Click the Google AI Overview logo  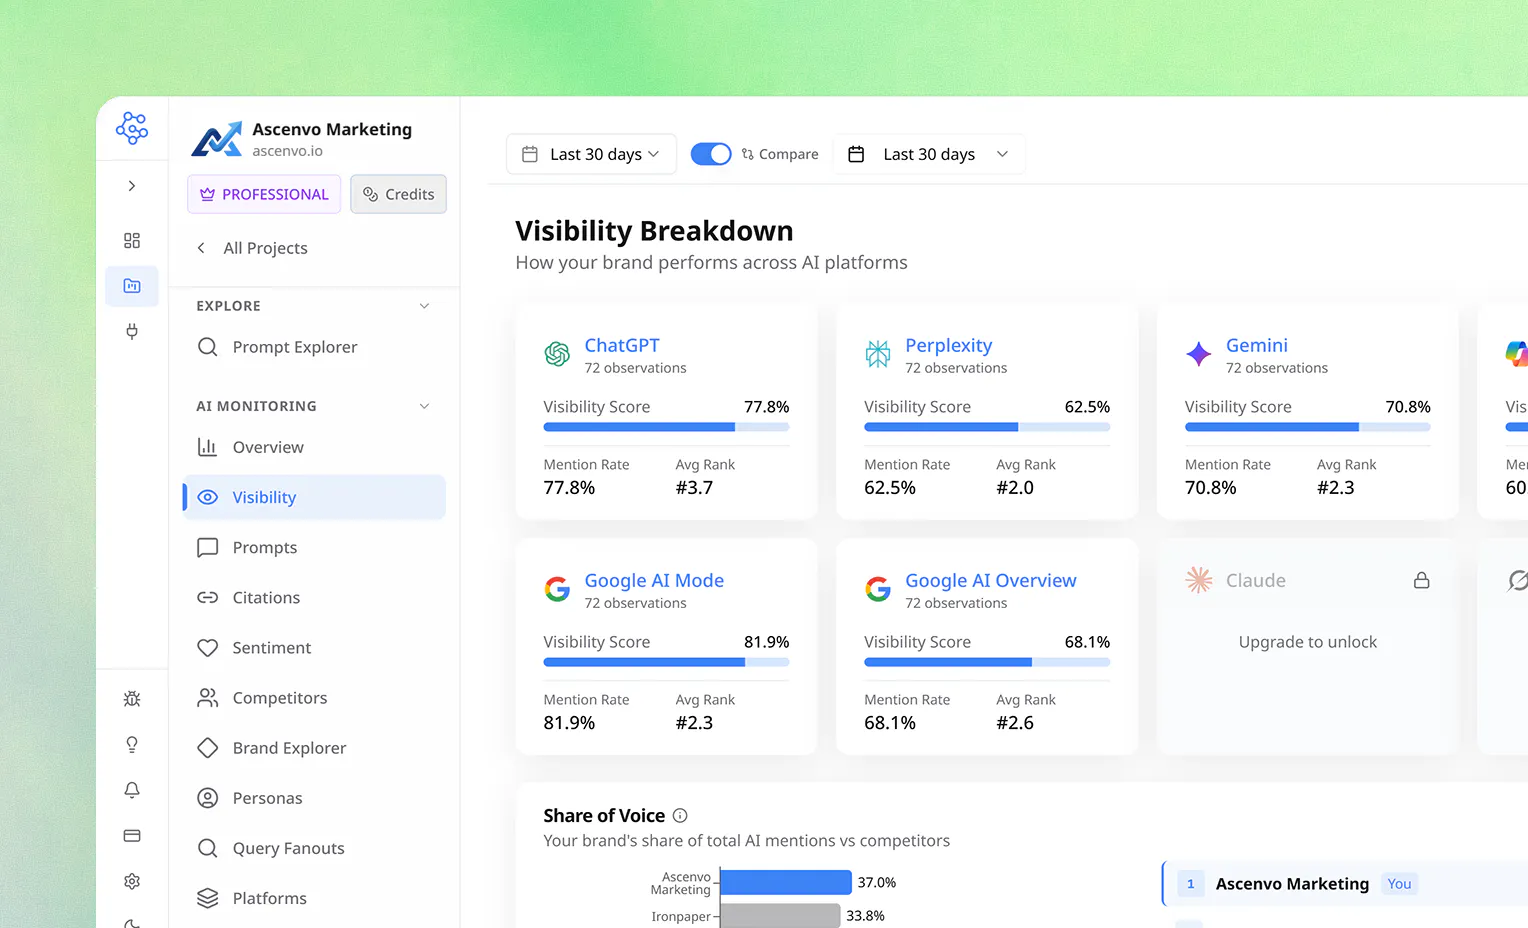point(878,589)
